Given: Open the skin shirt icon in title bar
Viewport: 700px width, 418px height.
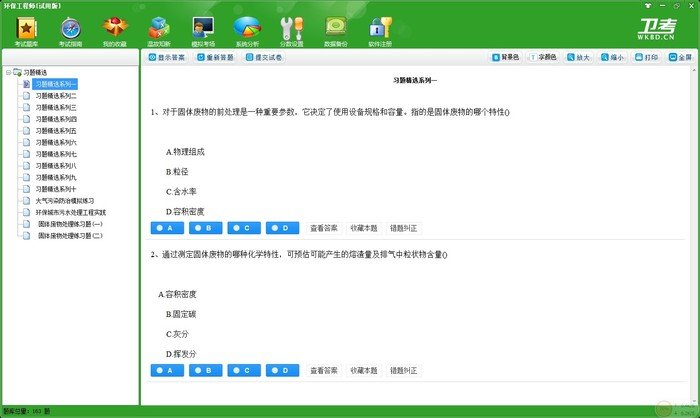Looking at the screenshot, I should tap(648, 6).
